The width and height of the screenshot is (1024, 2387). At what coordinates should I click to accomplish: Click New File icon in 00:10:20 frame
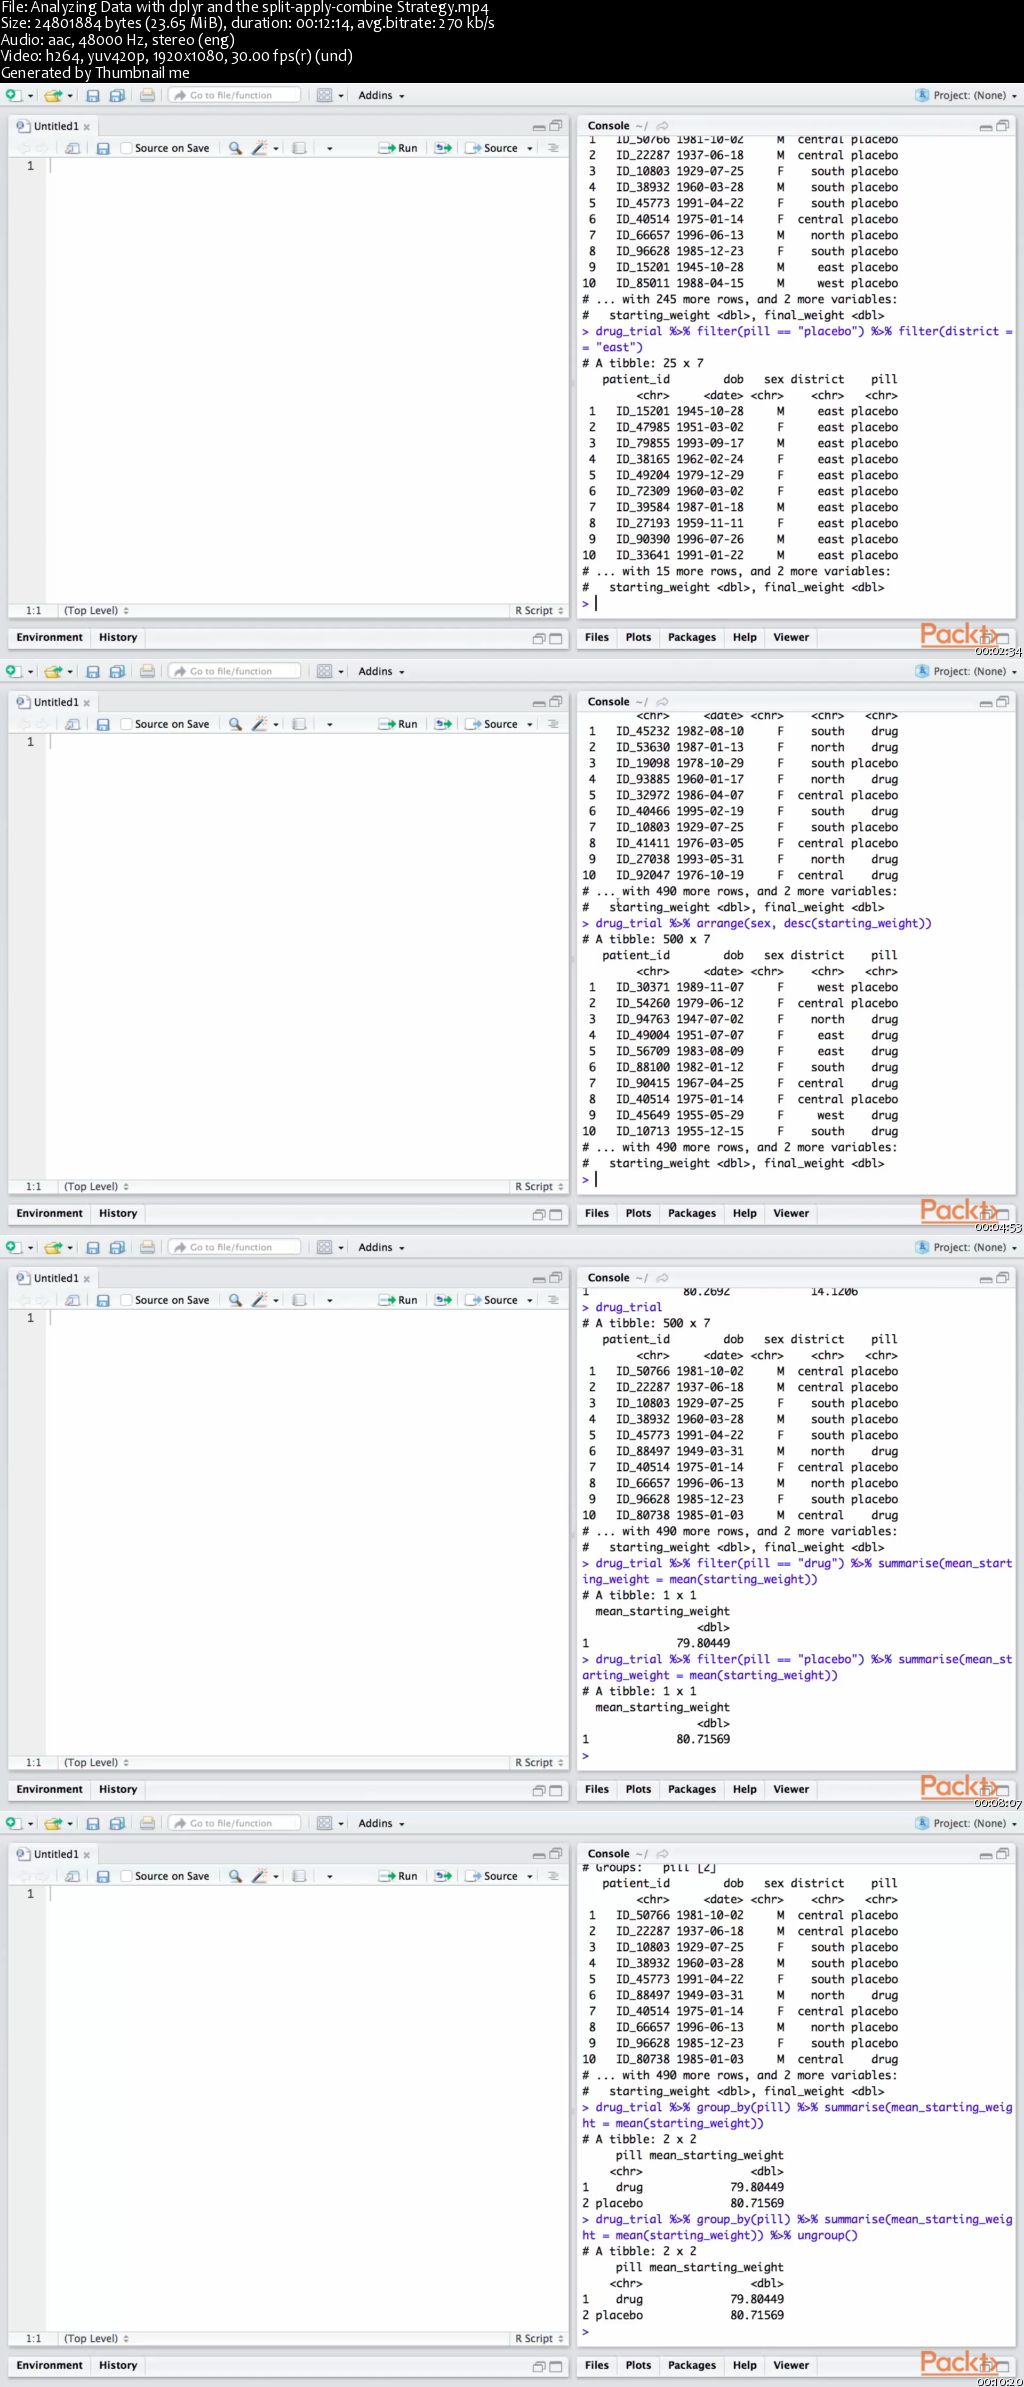point(13,1824)
